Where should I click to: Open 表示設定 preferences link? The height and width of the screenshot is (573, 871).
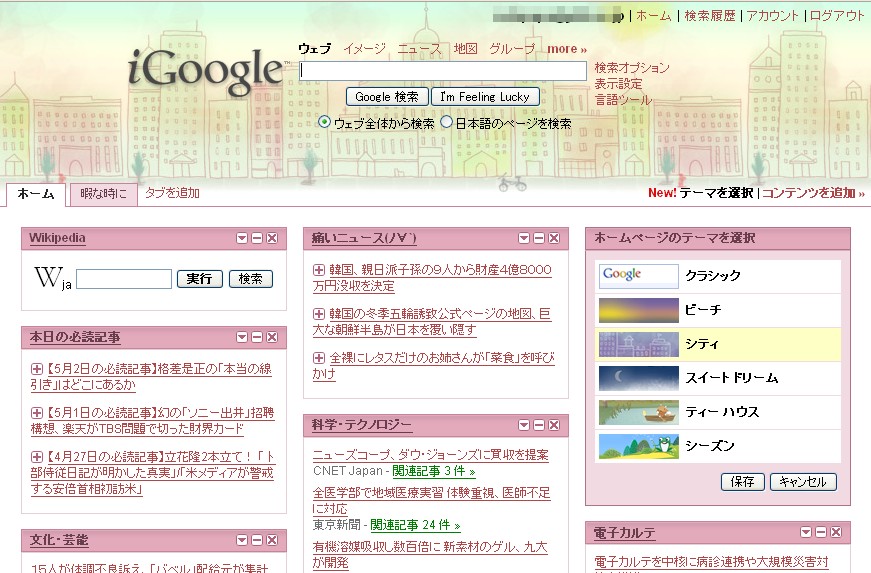click(x=618, y=84)
